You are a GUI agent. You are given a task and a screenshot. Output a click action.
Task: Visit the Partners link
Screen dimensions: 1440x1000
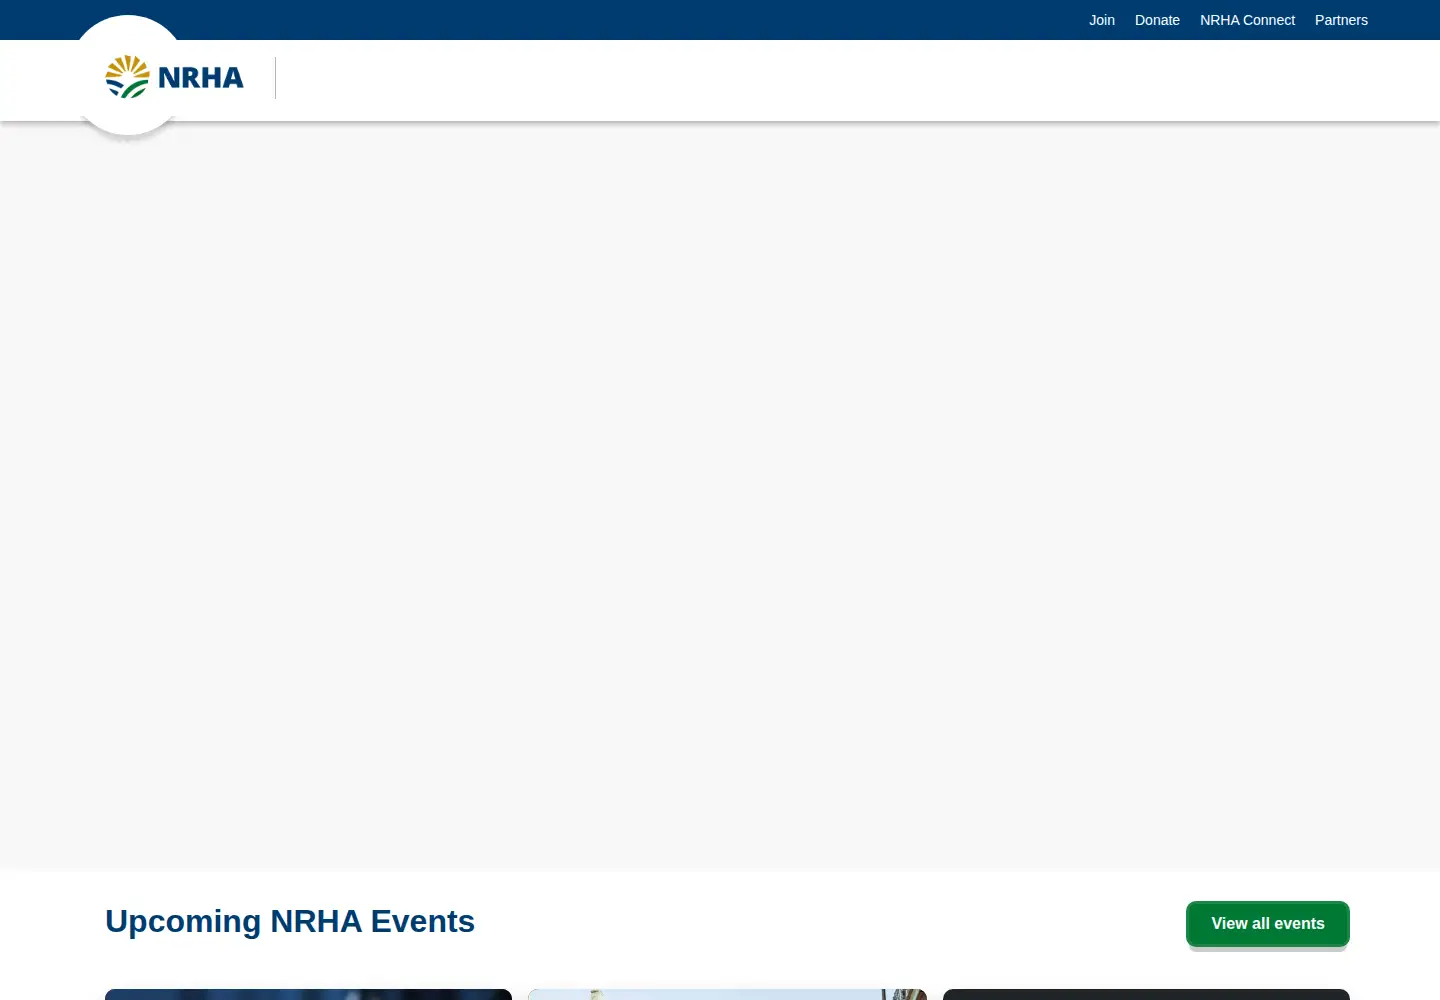[1341, 20]
